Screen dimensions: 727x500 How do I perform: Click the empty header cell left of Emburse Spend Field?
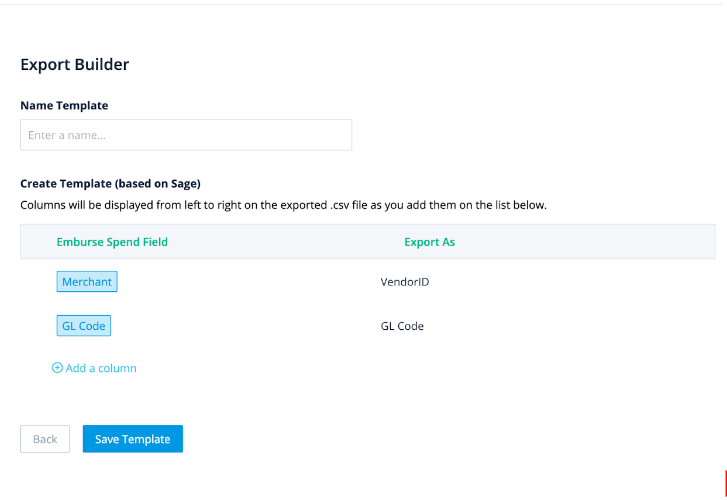click(38, 242)
